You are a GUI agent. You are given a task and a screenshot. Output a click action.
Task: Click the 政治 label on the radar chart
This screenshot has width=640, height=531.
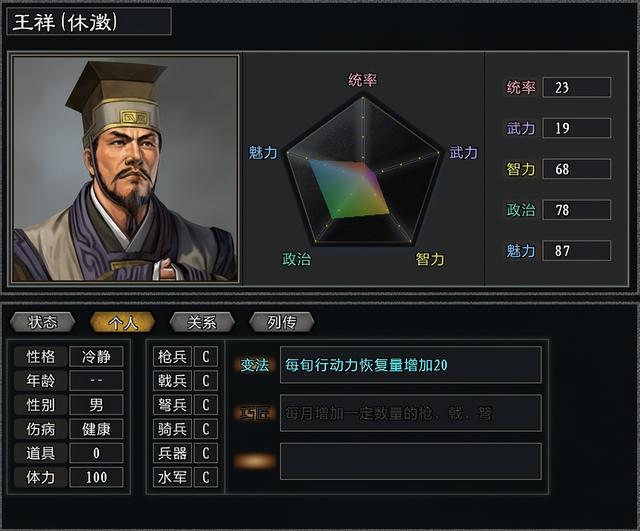click(297, 259)
